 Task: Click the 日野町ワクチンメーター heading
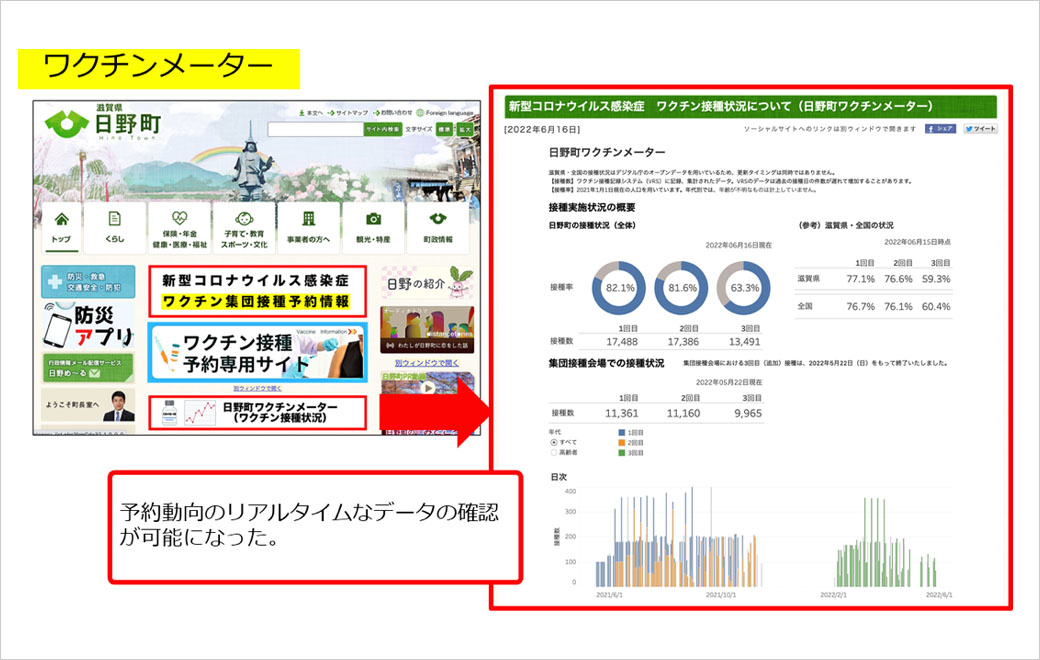(x=606, y=153)
